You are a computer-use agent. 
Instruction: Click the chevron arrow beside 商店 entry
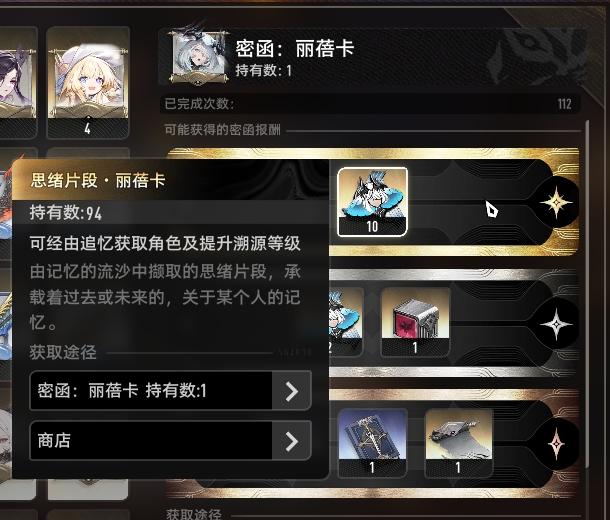pyautogui.click(x=291, y=441)
